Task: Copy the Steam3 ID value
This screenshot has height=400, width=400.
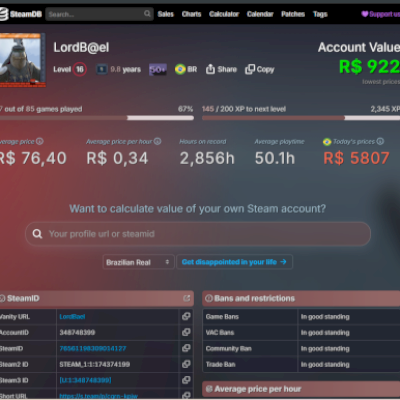Action: pyautogui.click(x=186, y=380)
